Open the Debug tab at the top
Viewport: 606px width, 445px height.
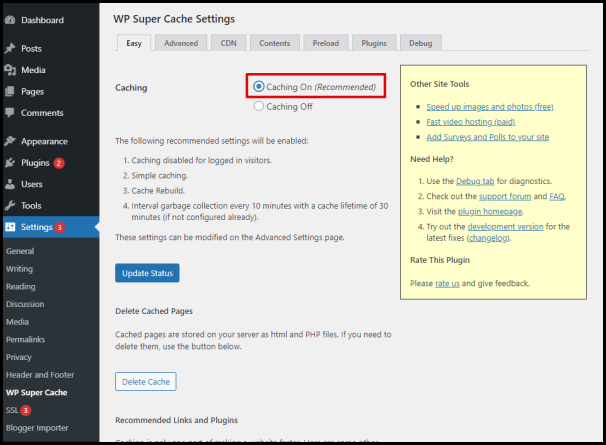point(420,43)
